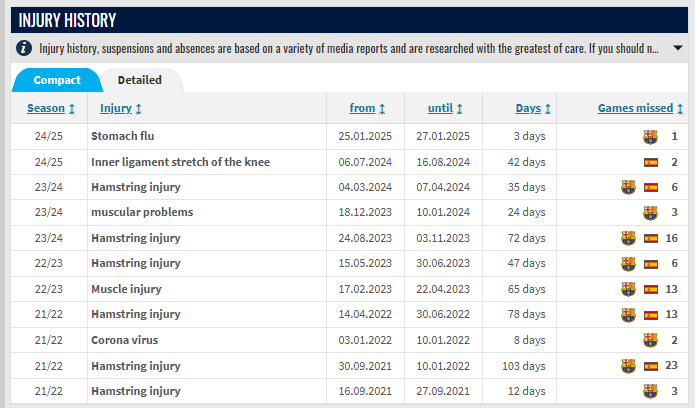Click the 03.11.2023 until date
Screen dimensions: 695x408
(443, 238)
